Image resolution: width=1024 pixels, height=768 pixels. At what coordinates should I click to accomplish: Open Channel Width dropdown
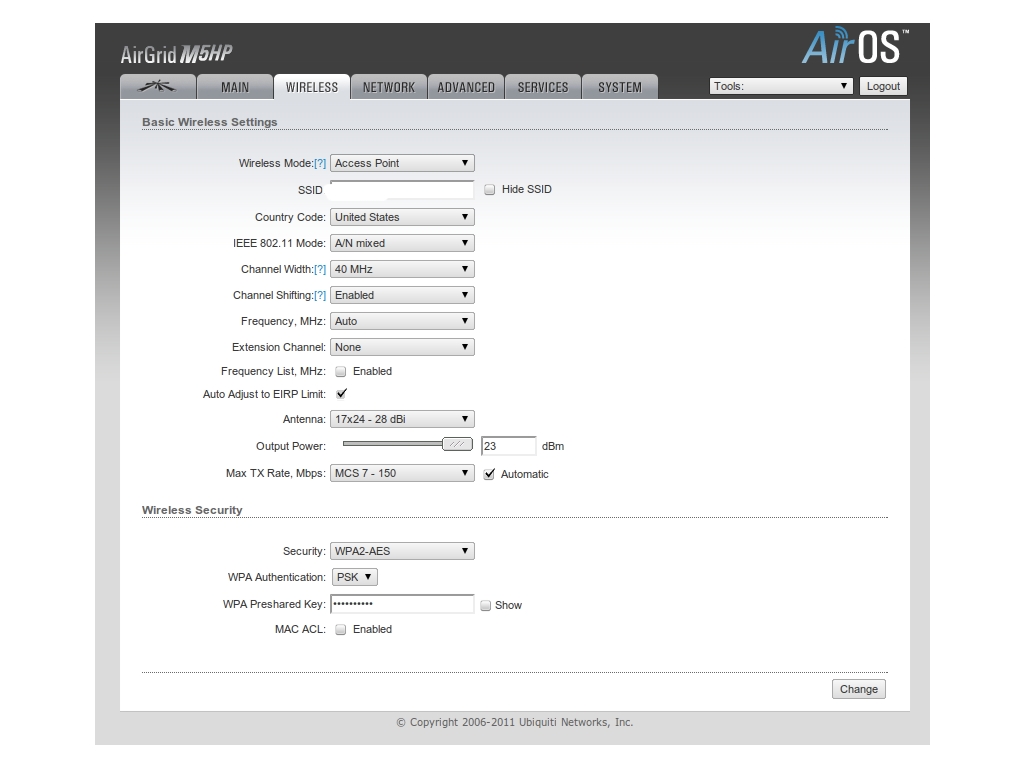(402, 269)
